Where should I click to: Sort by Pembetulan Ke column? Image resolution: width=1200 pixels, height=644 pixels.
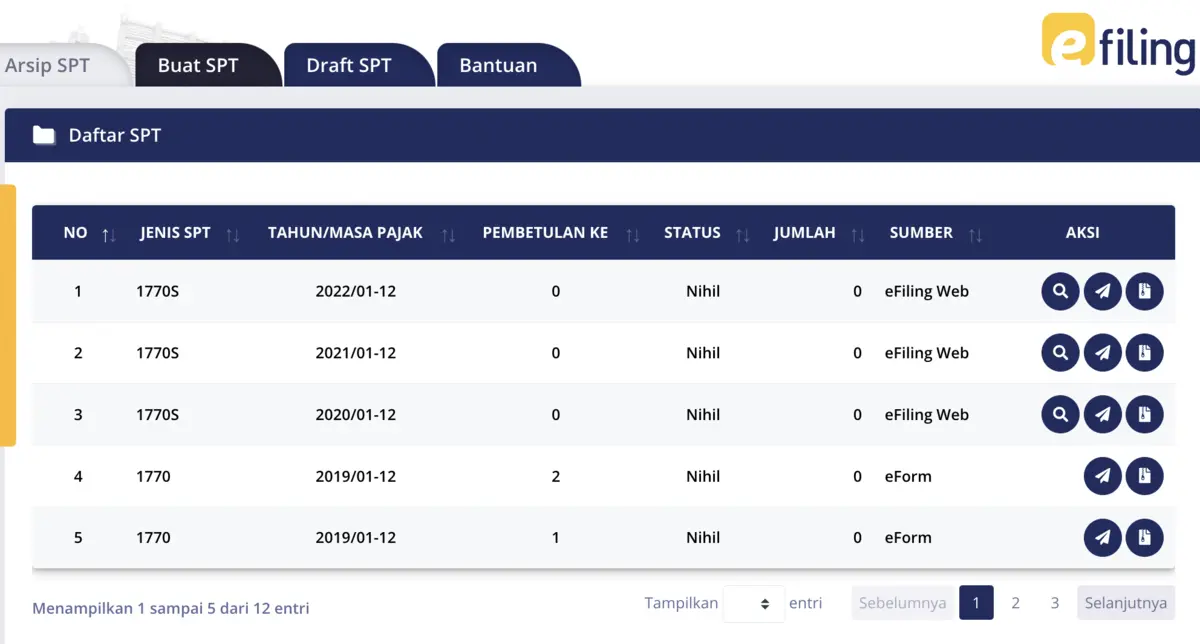(x=632, y=234)
